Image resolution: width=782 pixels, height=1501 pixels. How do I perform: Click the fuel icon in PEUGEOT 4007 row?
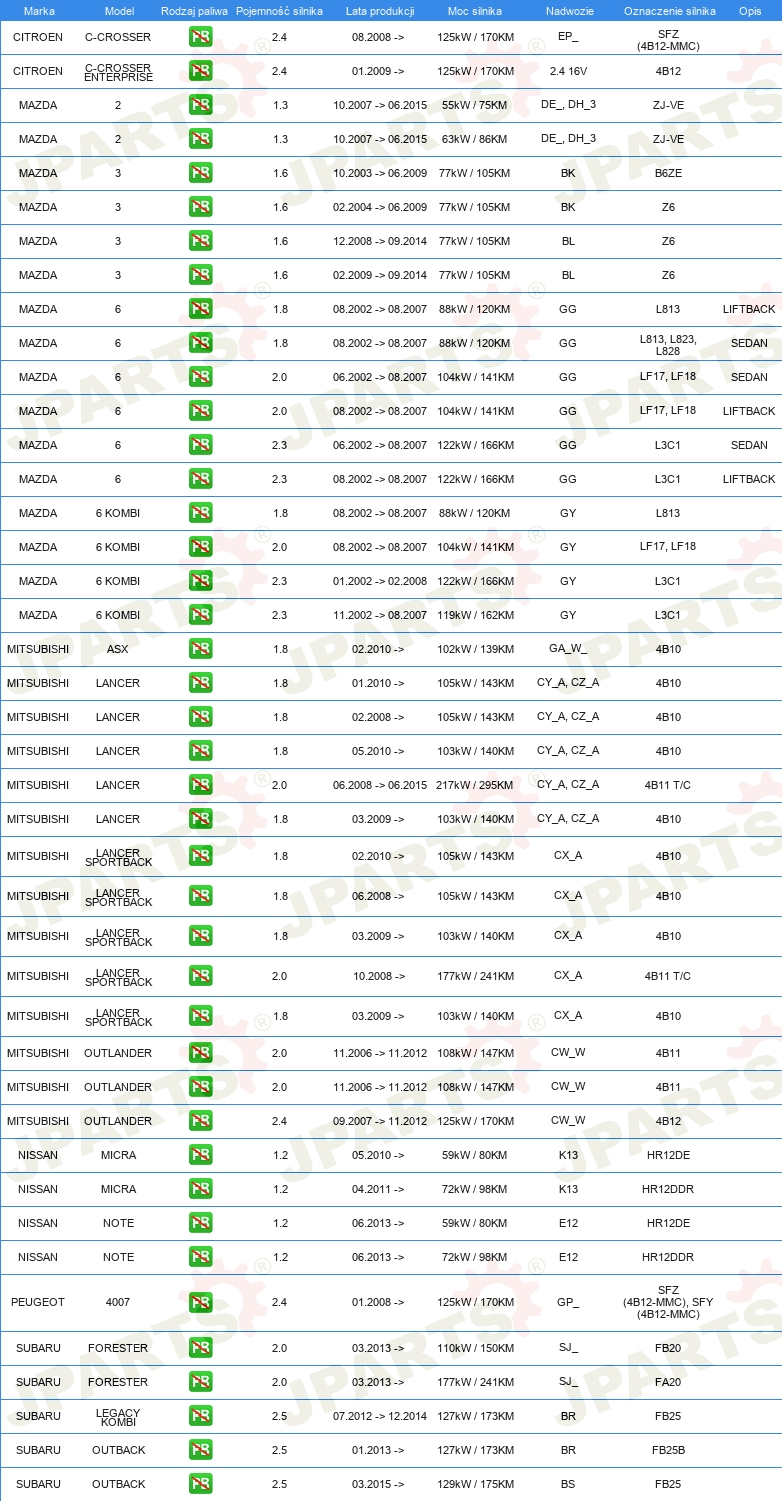[200, 1302]
